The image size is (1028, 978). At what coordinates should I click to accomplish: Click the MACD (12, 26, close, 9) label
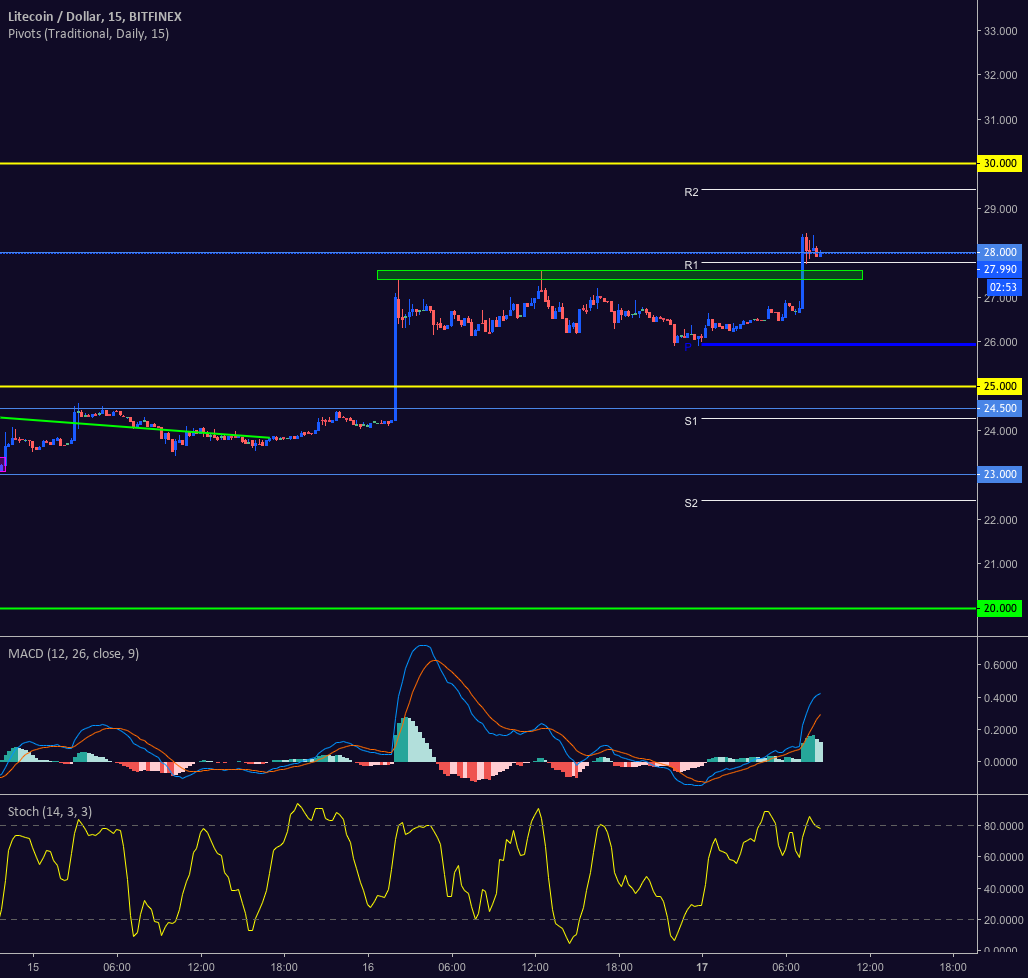pyautogui.click(x=73, y=654)
